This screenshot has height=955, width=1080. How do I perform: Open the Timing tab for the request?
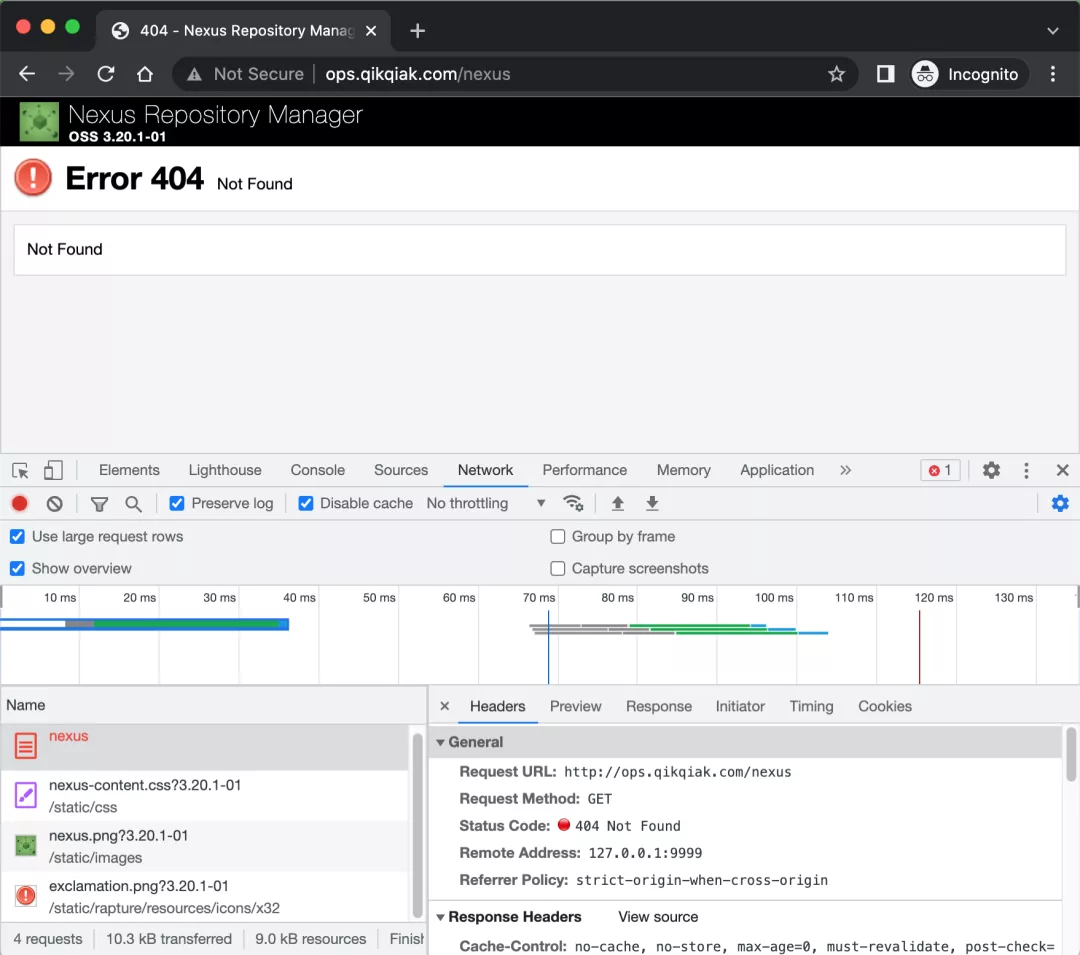810,706
